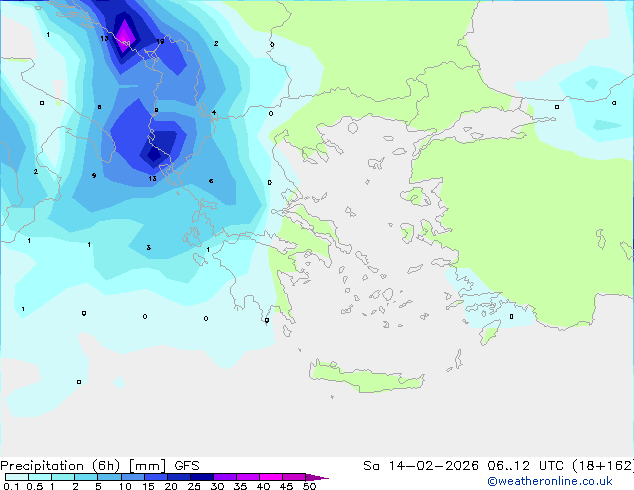Click the '0.1' legend scale label
Image resolution: width=634 pixels, height=490 pixels.
click(11, 486)
